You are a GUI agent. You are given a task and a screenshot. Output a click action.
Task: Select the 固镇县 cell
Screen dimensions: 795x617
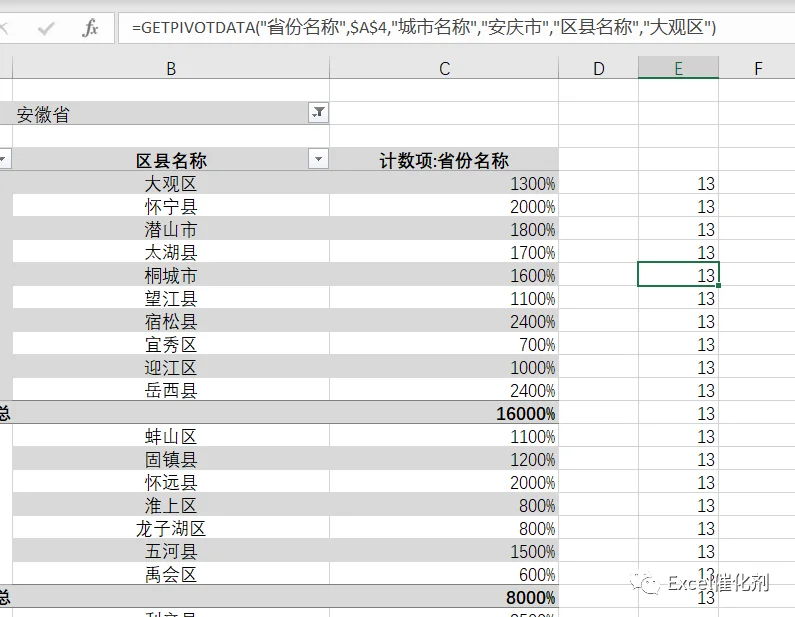coord(171,459)
